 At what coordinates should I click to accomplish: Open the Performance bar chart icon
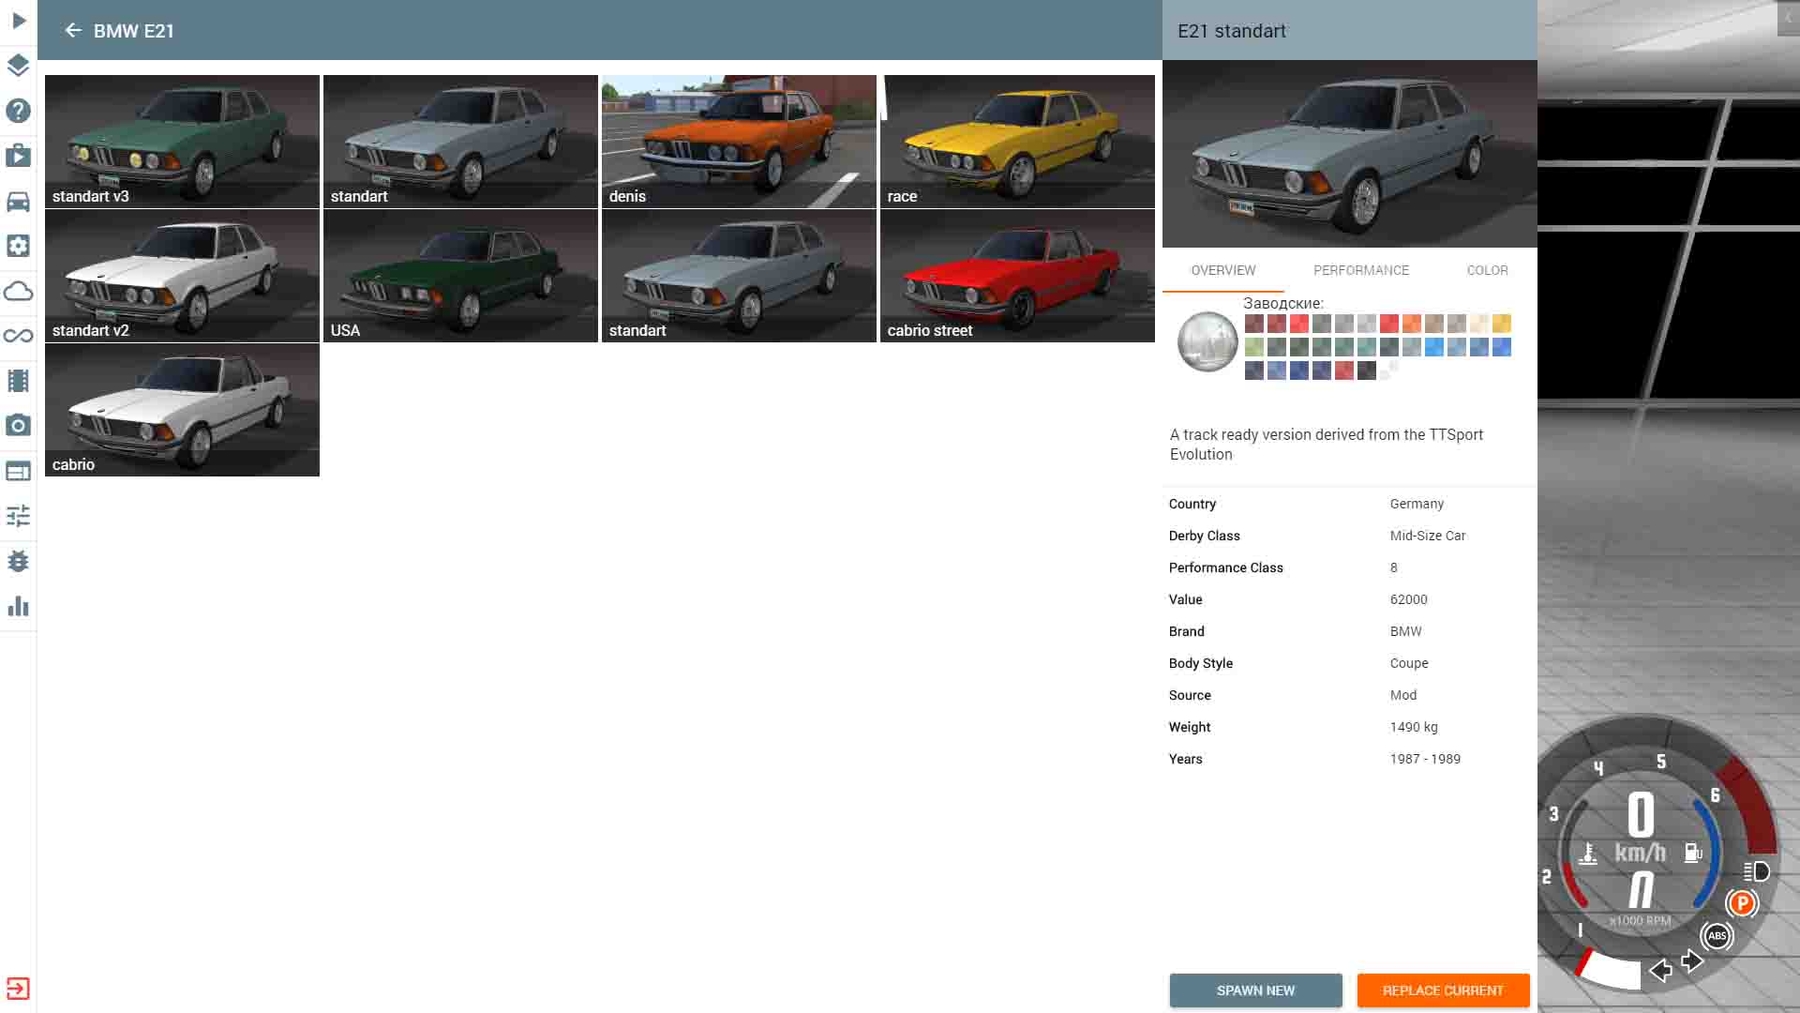point(18,607)
